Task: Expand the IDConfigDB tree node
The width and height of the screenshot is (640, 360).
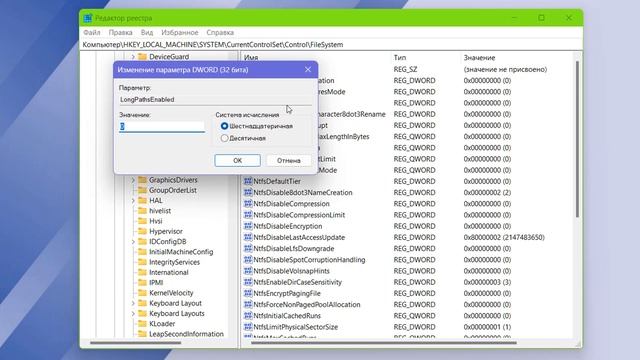Action: coord(133,242)
